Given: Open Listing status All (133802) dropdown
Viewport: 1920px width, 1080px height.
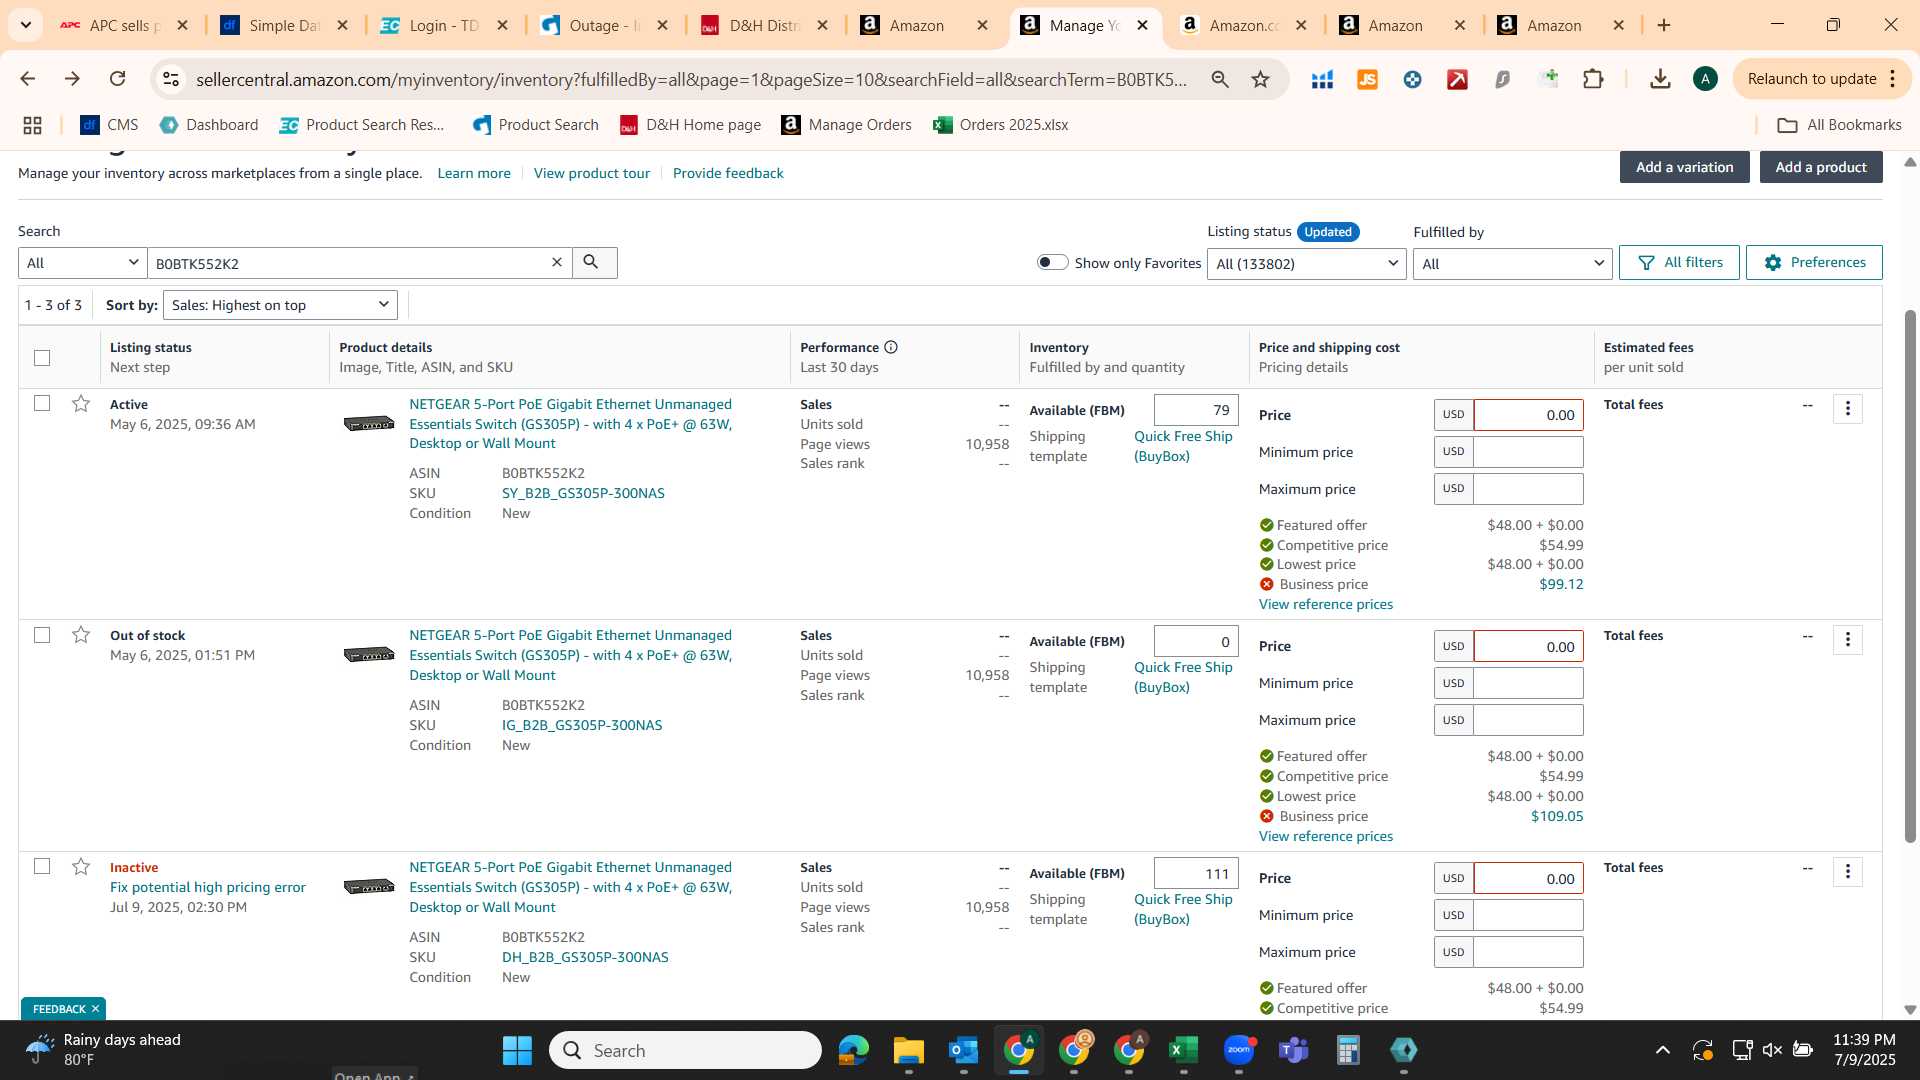Looking at the screenshot, I should pos(1306,264).
